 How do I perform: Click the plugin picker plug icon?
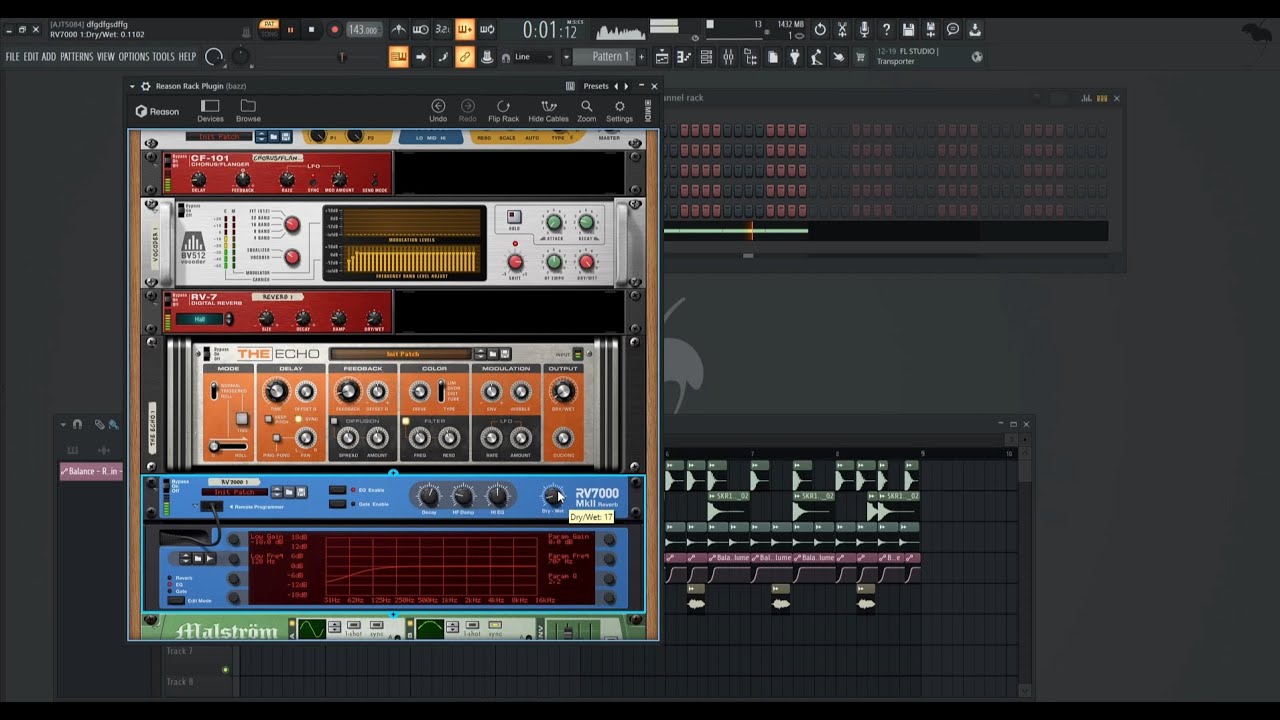(795, 57)
